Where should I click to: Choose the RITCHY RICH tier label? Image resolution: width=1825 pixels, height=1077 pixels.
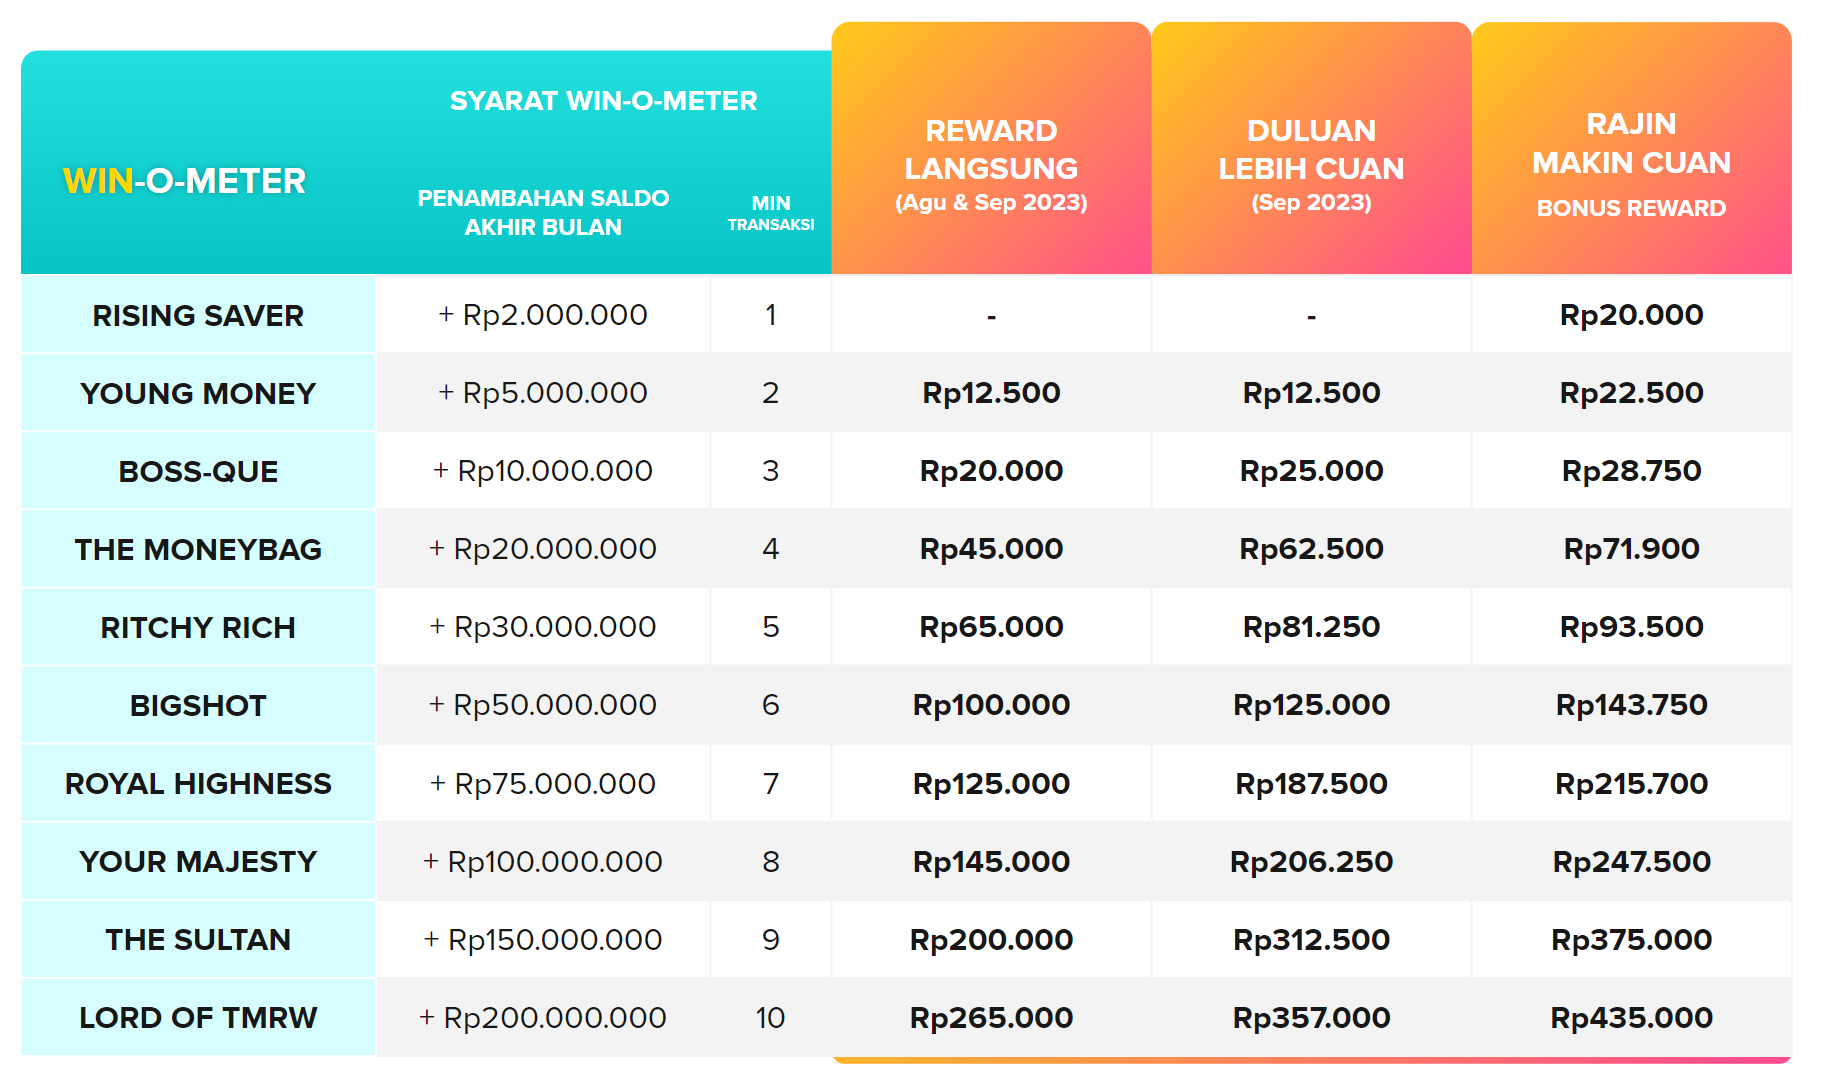point(198,627)
